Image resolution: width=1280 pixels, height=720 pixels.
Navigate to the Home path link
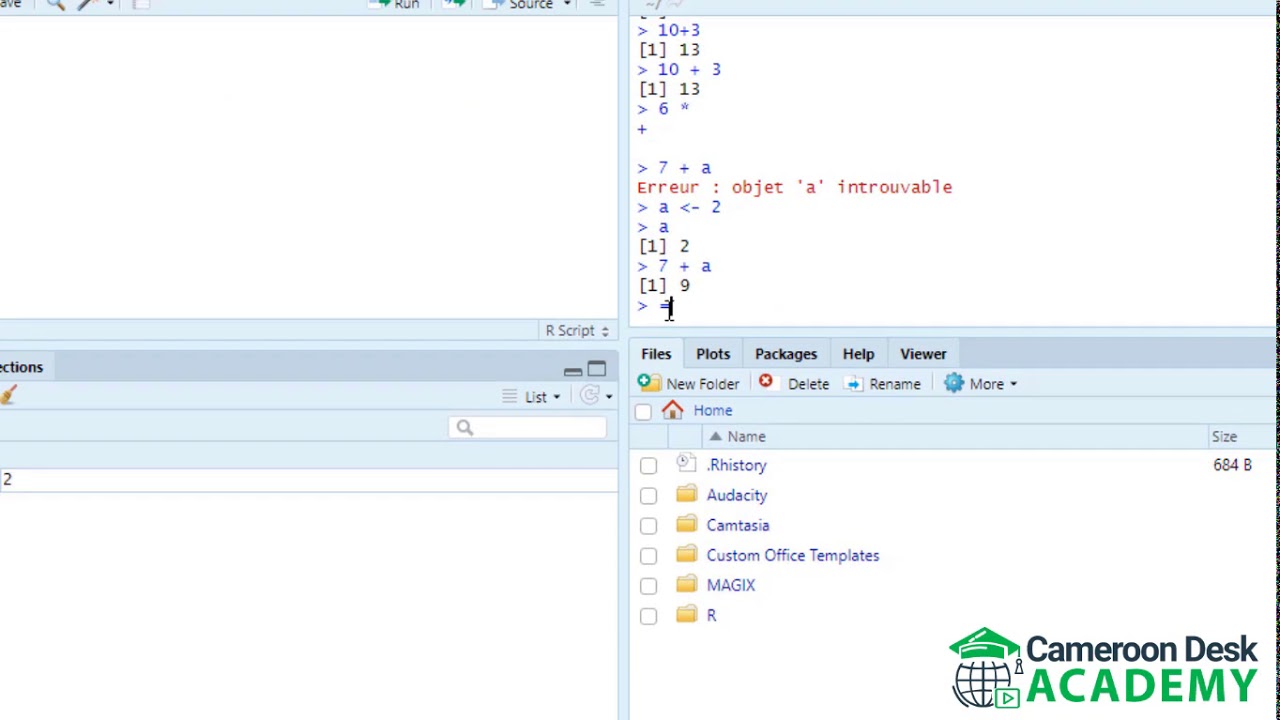pyautogui.click(x=713, y=411)
